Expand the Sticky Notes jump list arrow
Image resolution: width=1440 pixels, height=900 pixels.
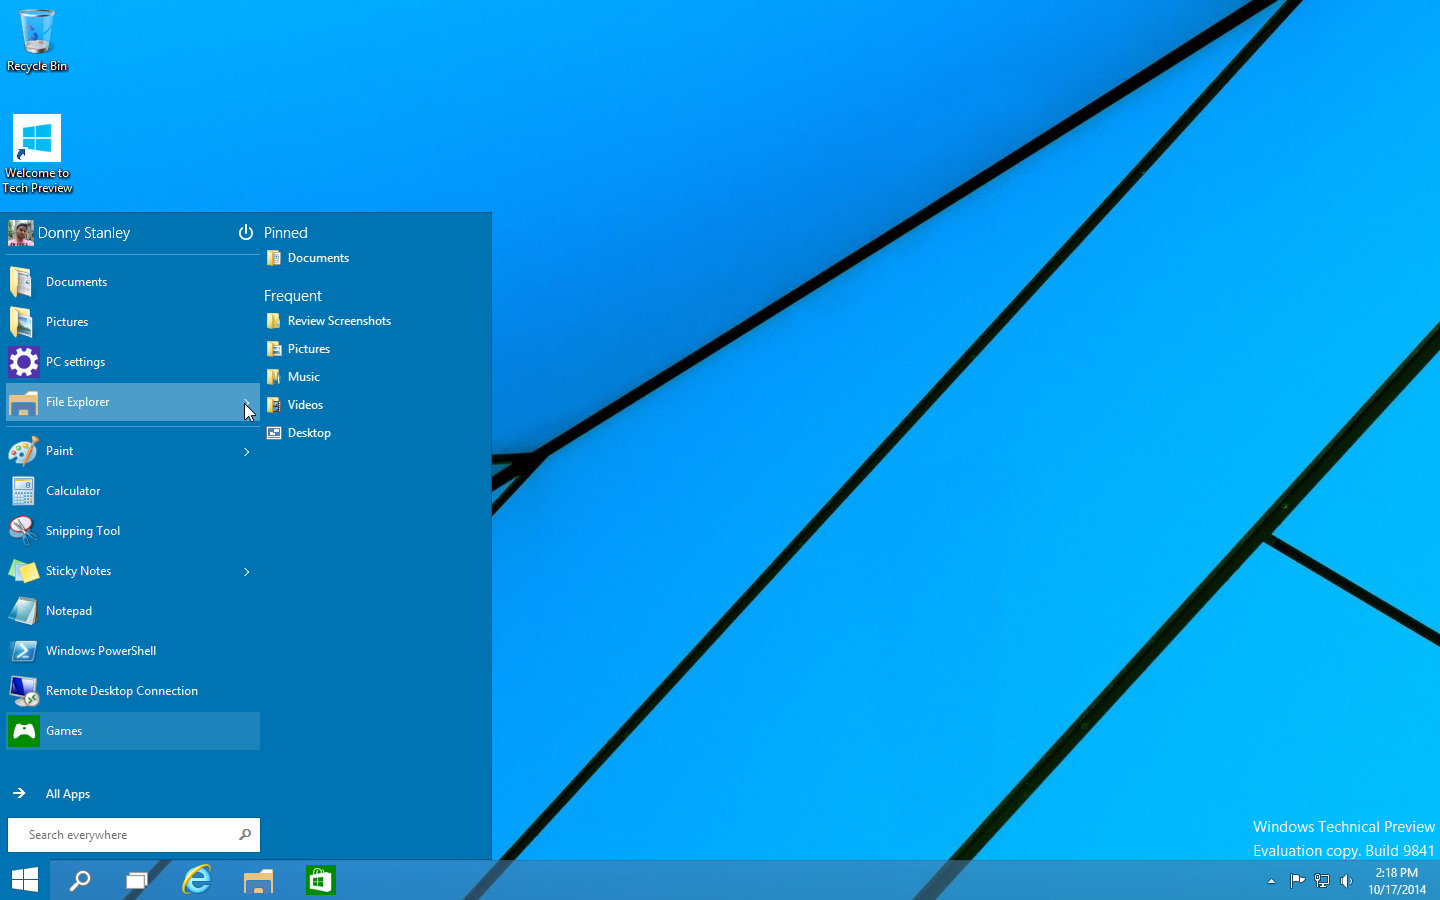(x=246, y=572)
